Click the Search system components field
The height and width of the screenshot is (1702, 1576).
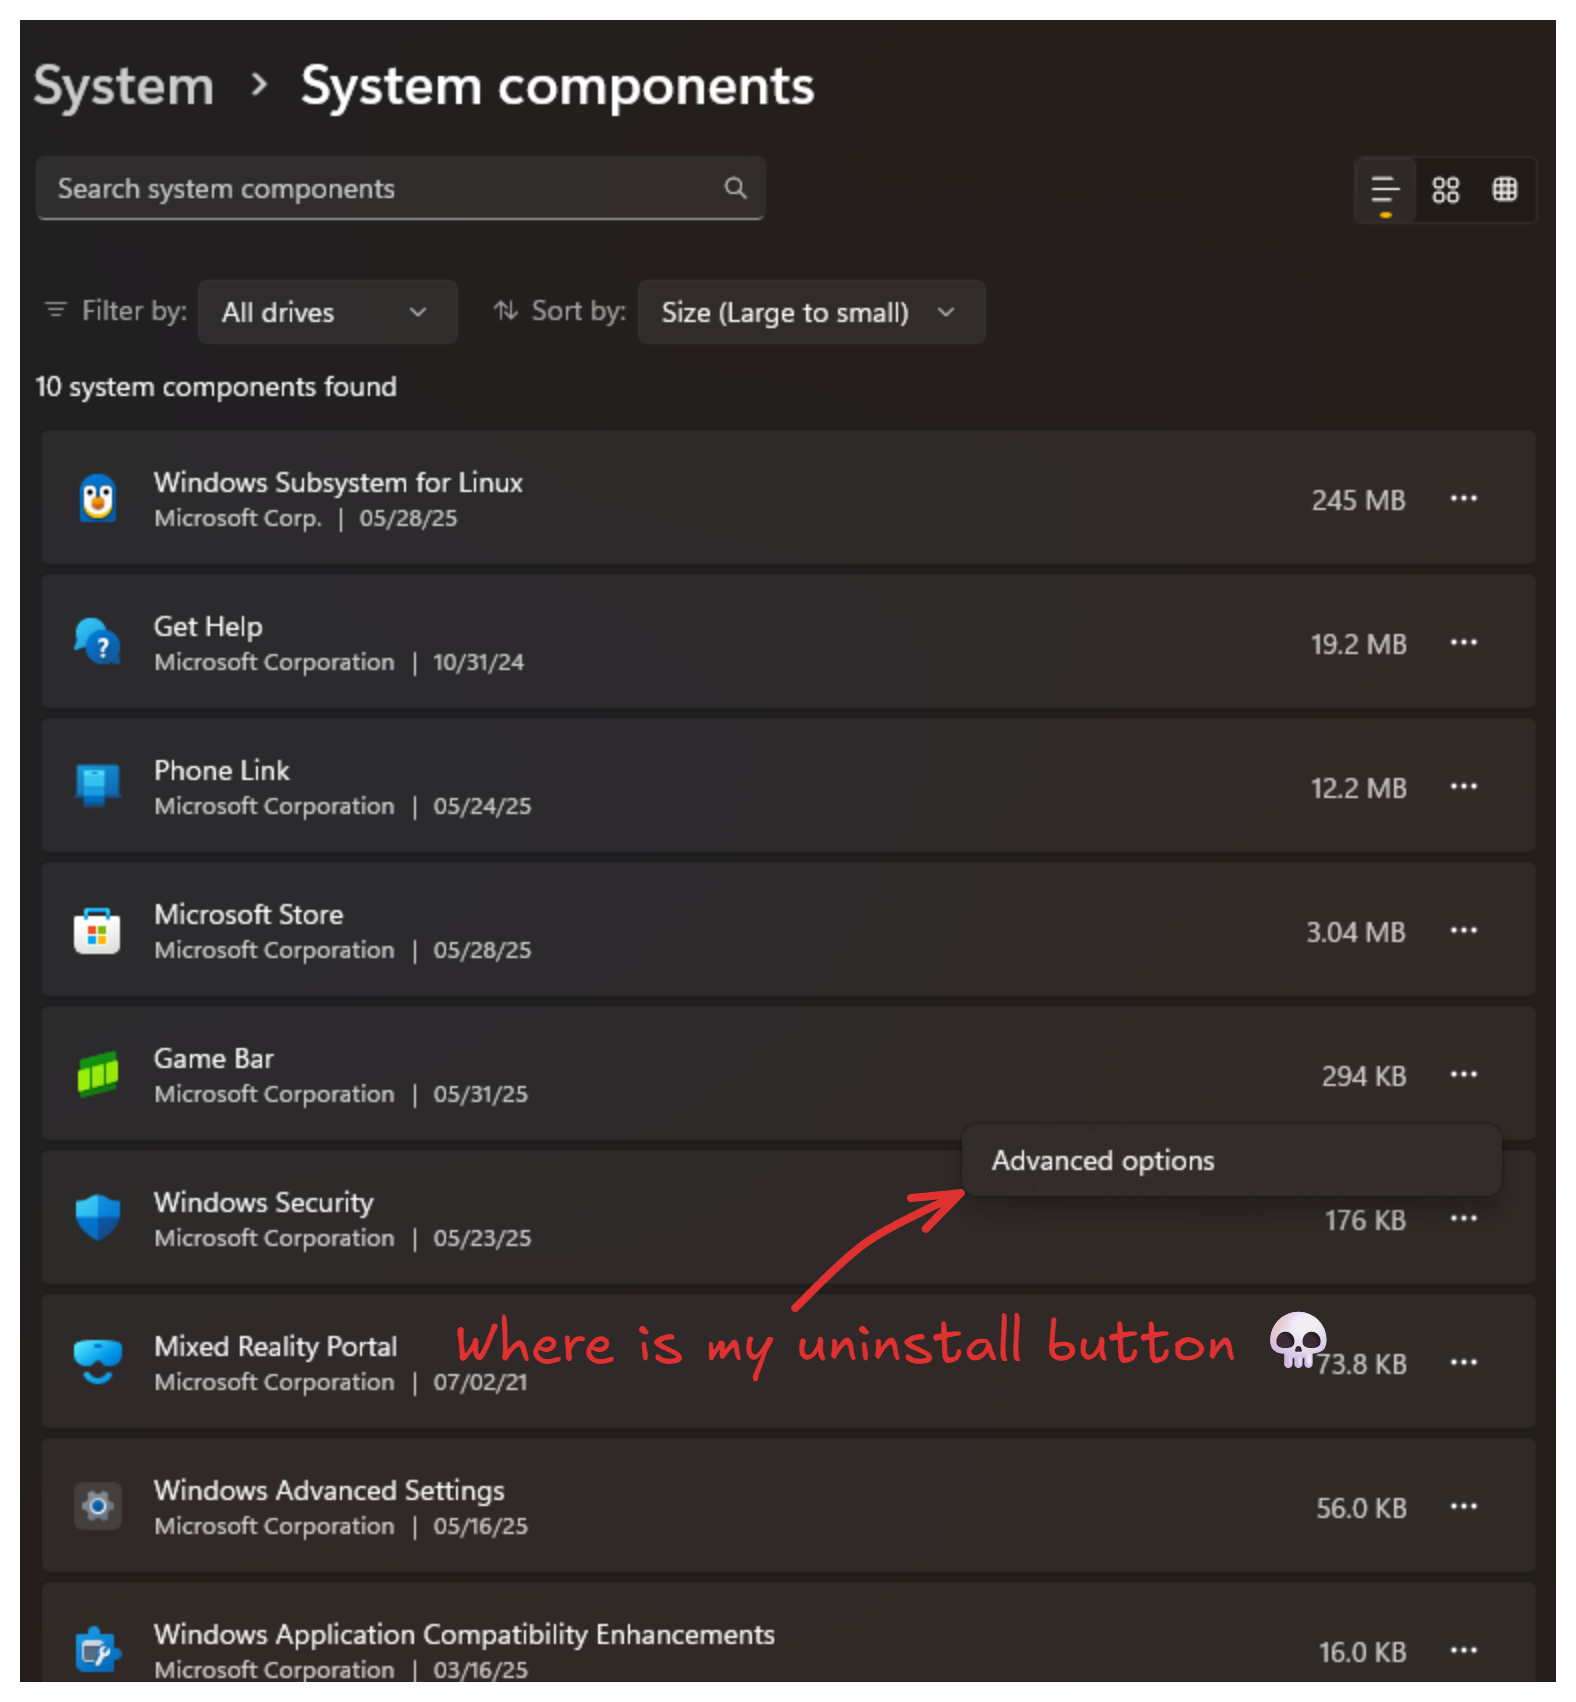400,188
